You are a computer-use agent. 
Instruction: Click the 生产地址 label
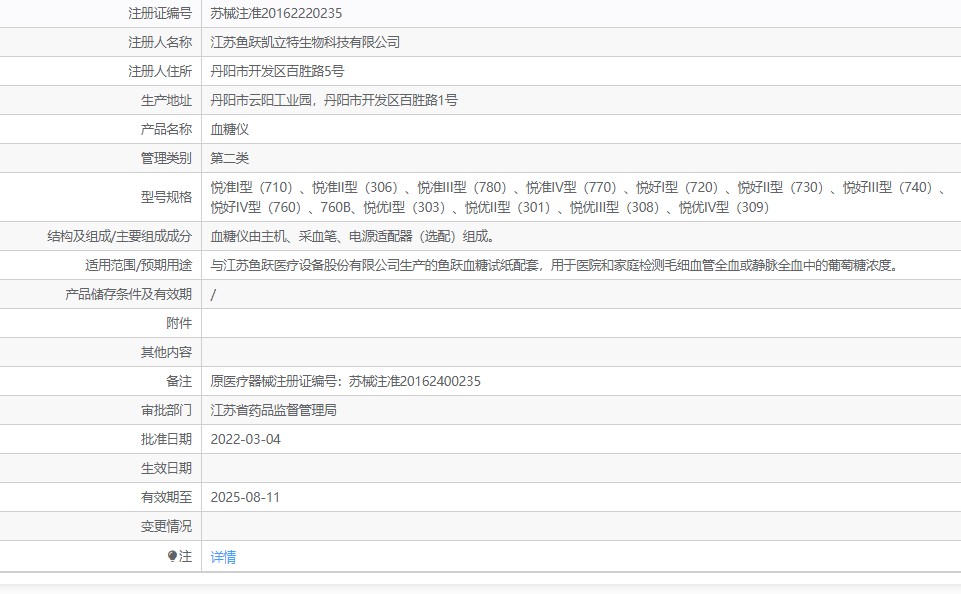166,100
